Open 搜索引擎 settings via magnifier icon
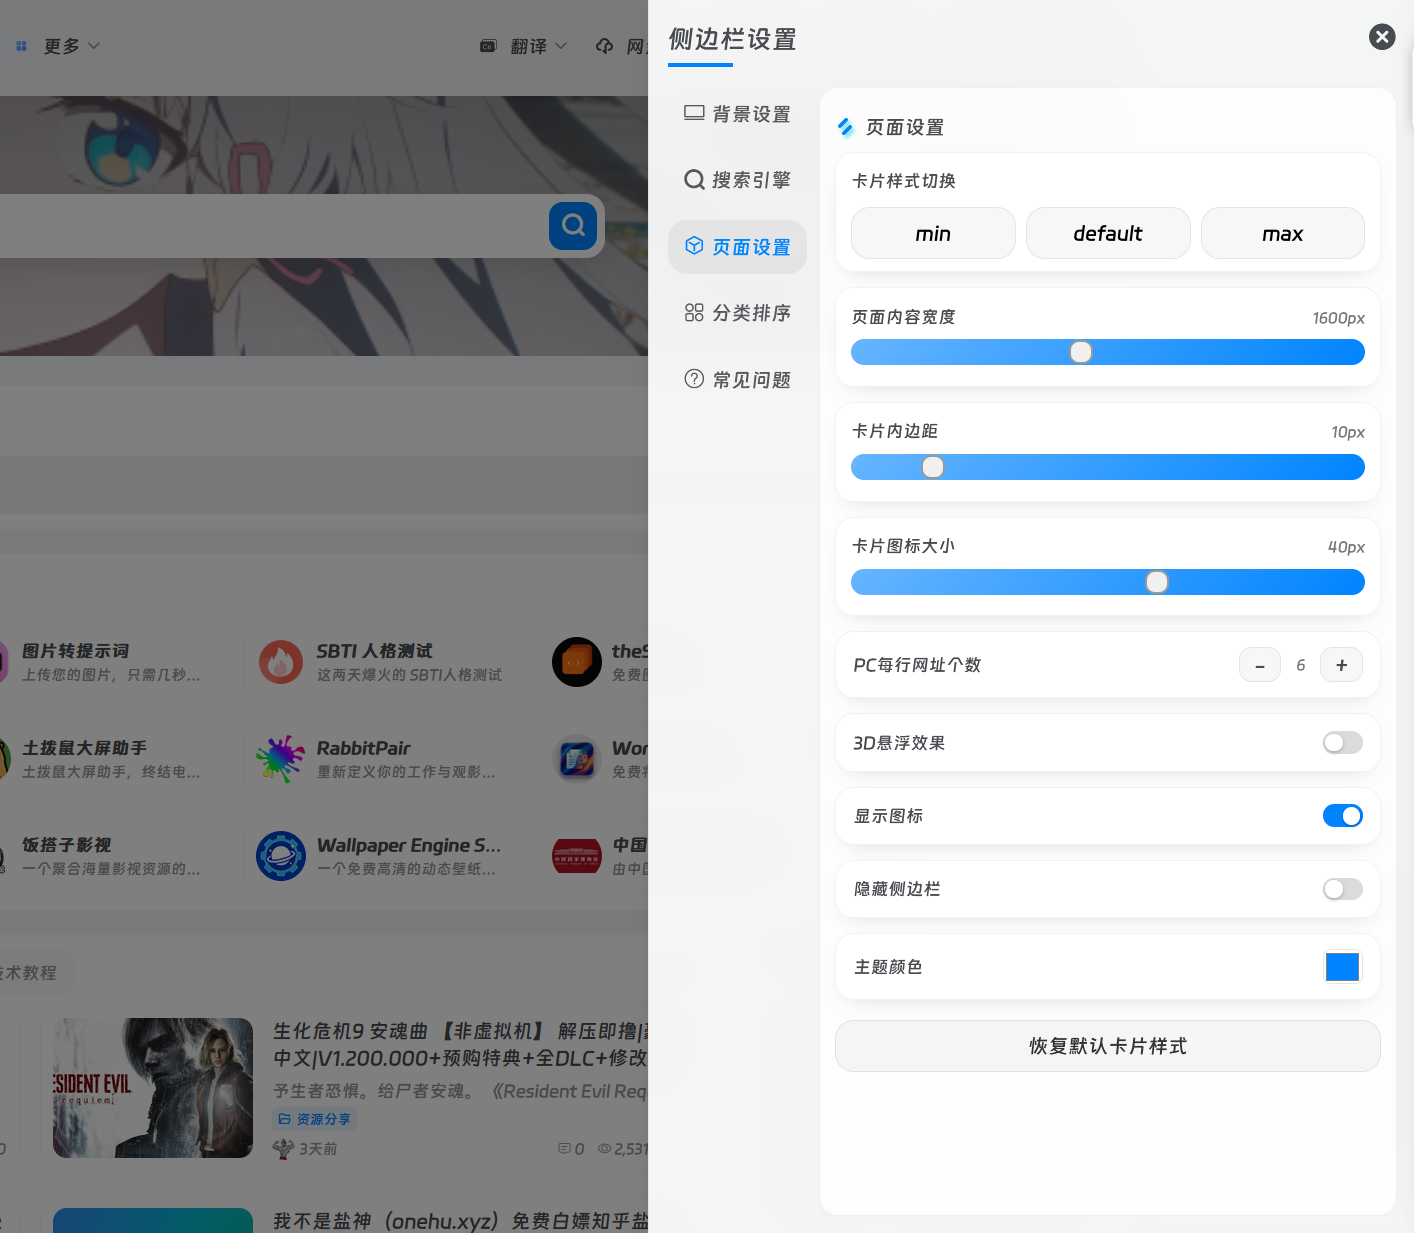The image size is (1414, 1233). [694, 179]
